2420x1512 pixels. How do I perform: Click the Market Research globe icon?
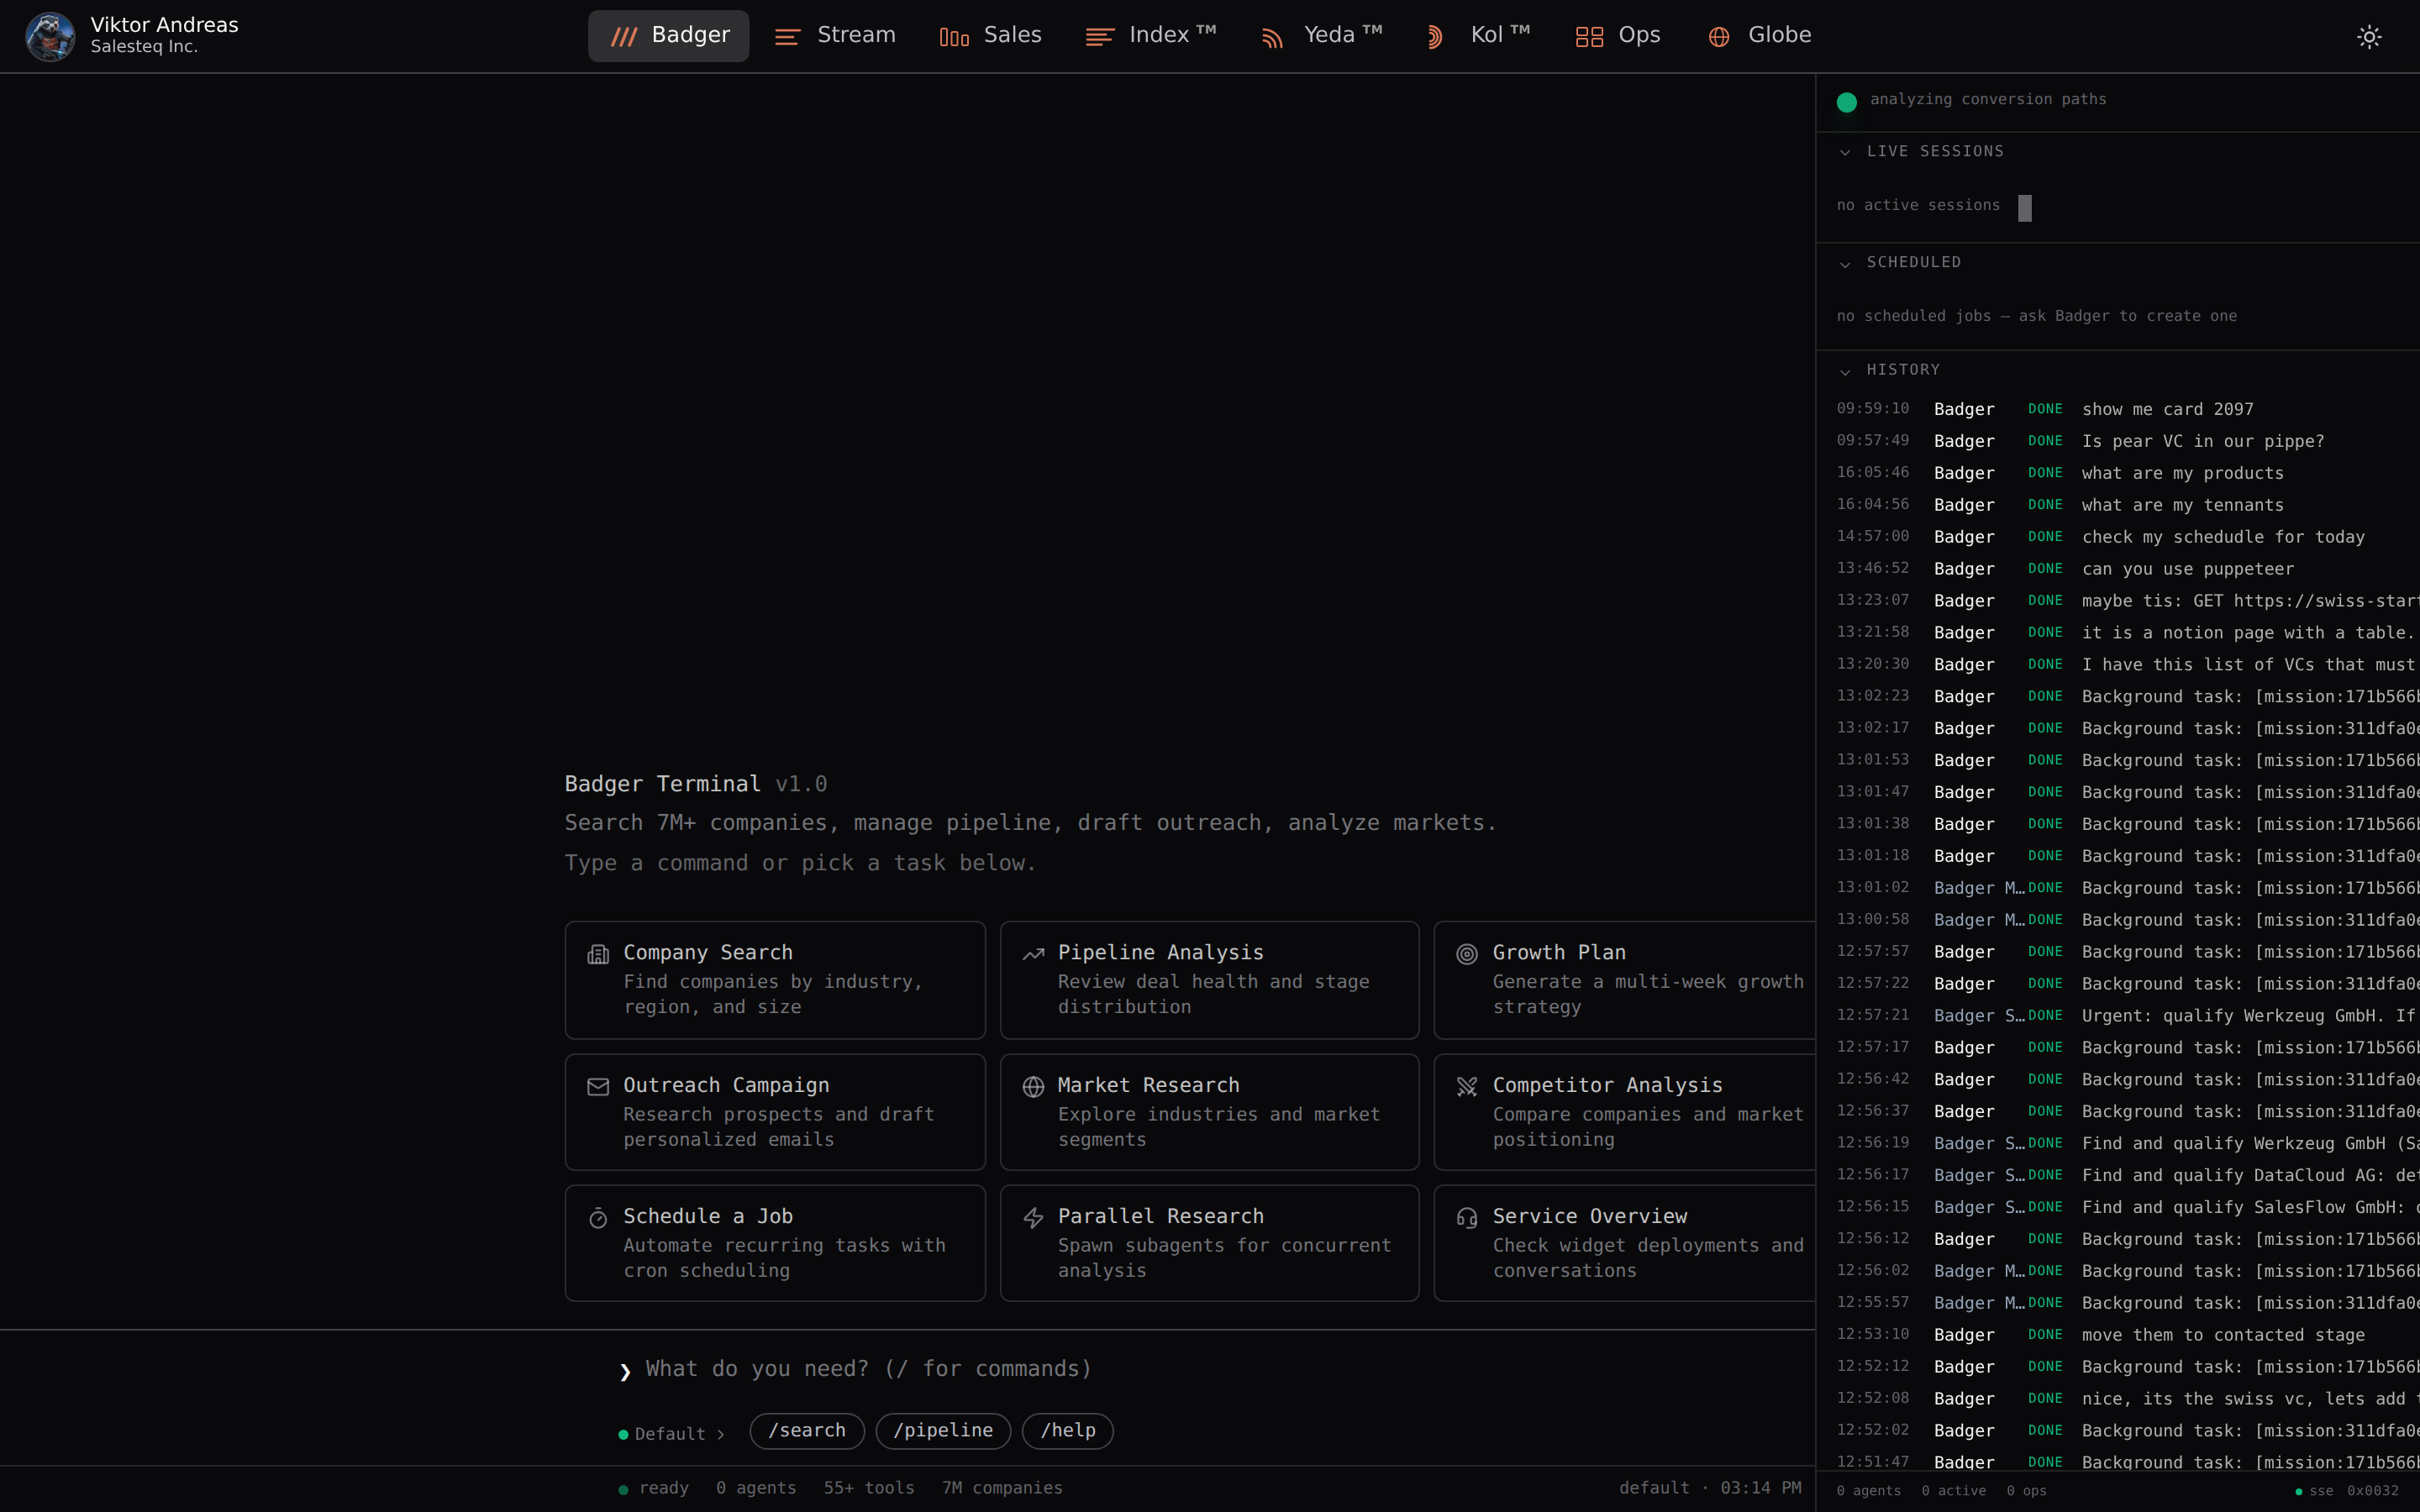click(1033, 1087)
